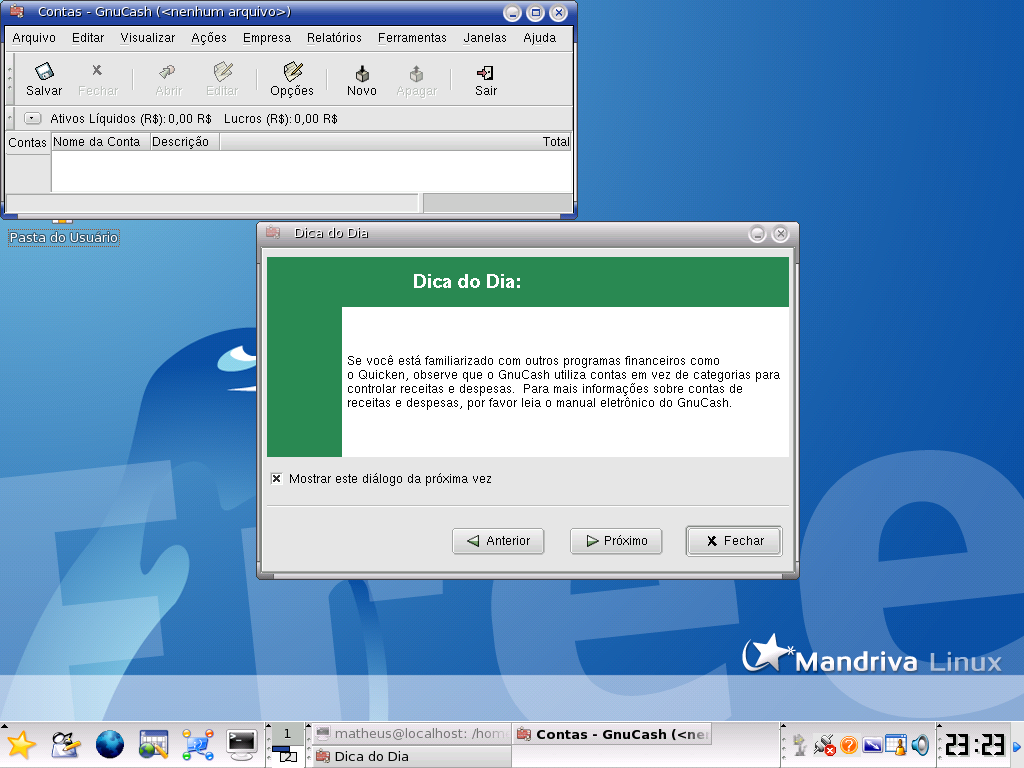This screenshot has width=1024, height=768.
Task: Click the orange help tray icon
Action: (x=848, y=744)
